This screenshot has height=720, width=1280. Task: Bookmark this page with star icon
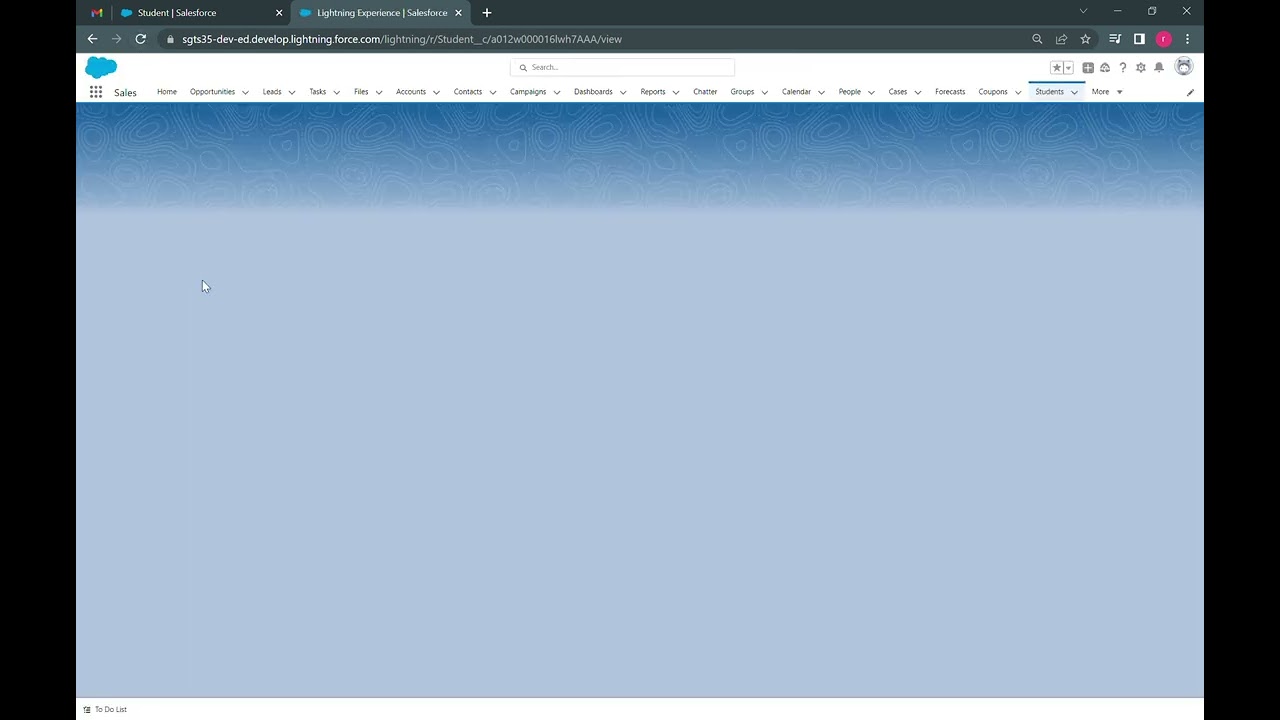click(x=1085, y=39)
